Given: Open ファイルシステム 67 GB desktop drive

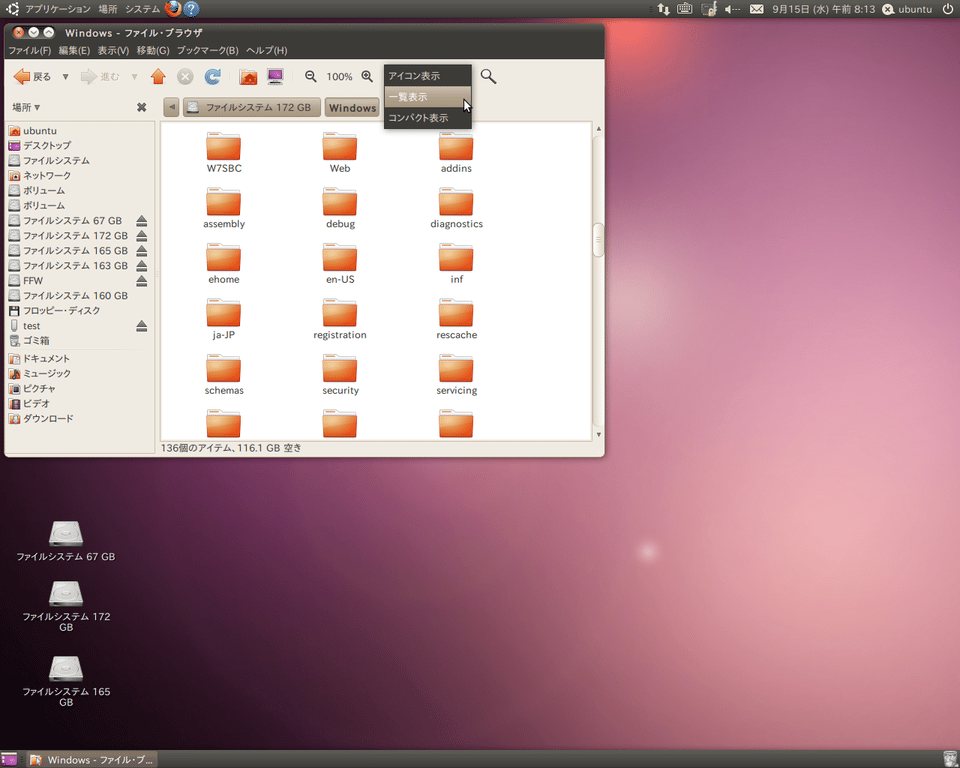Looking at the screenshot, I should coord(66,541).
